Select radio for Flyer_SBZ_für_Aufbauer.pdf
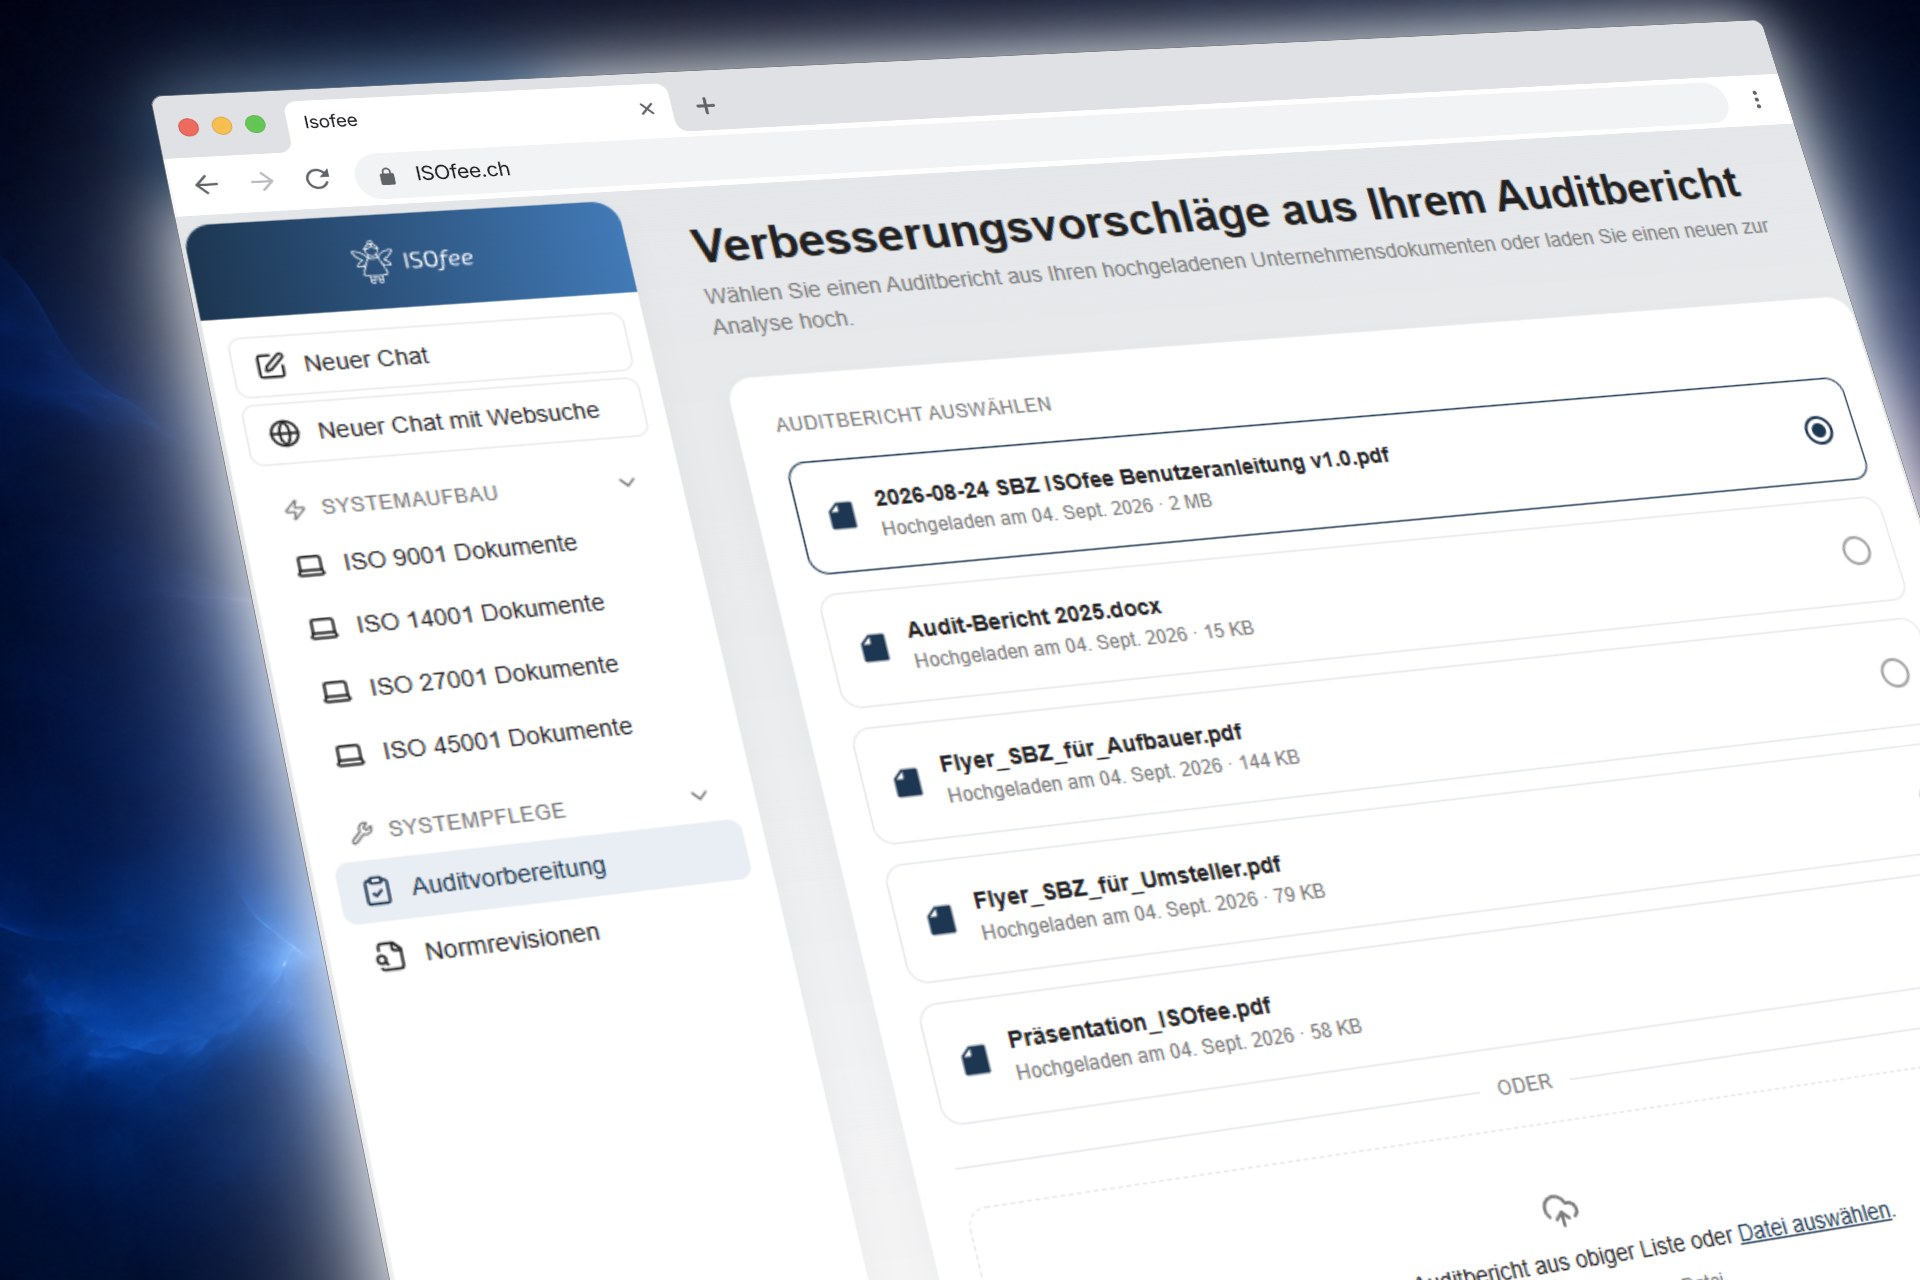Screen dimensions: 1920x1280 click(x=1894, y=673)
